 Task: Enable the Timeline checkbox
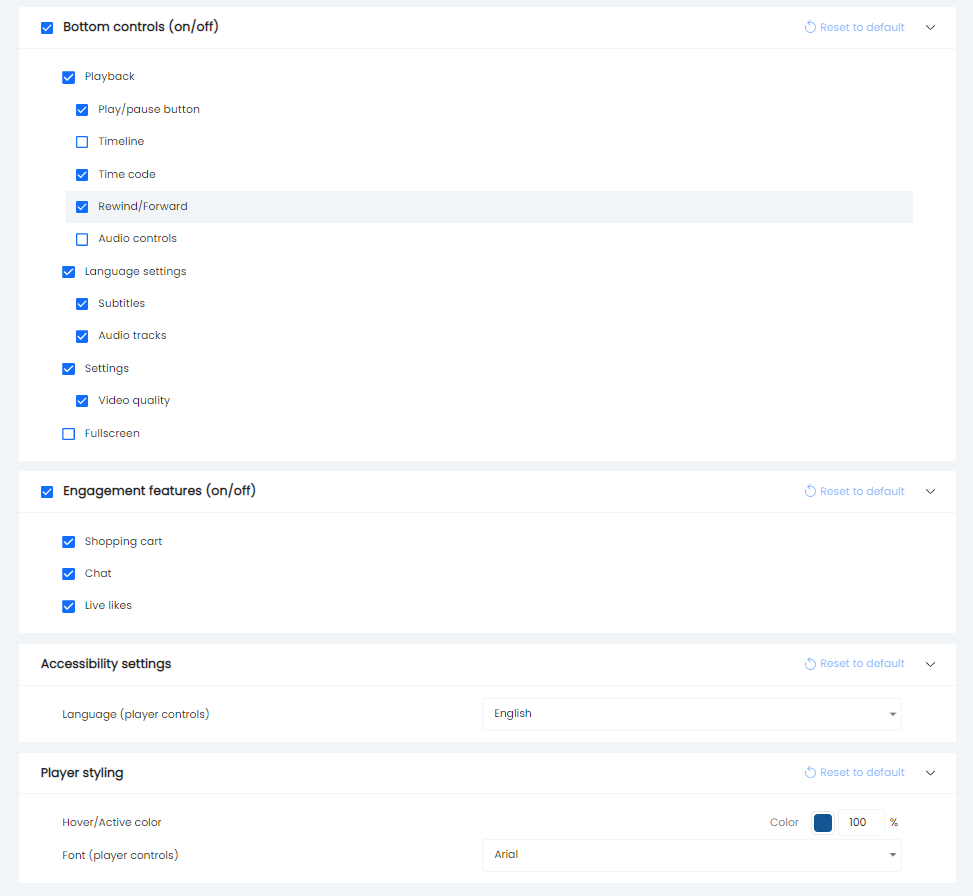click(x=81, y=142)
